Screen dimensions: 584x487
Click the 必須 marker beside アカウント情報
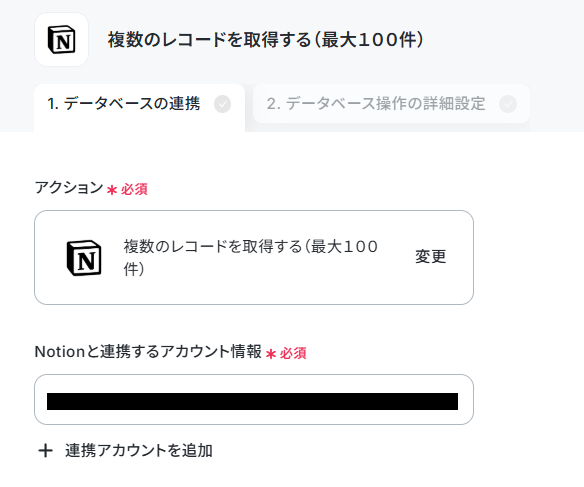[293, 353]
